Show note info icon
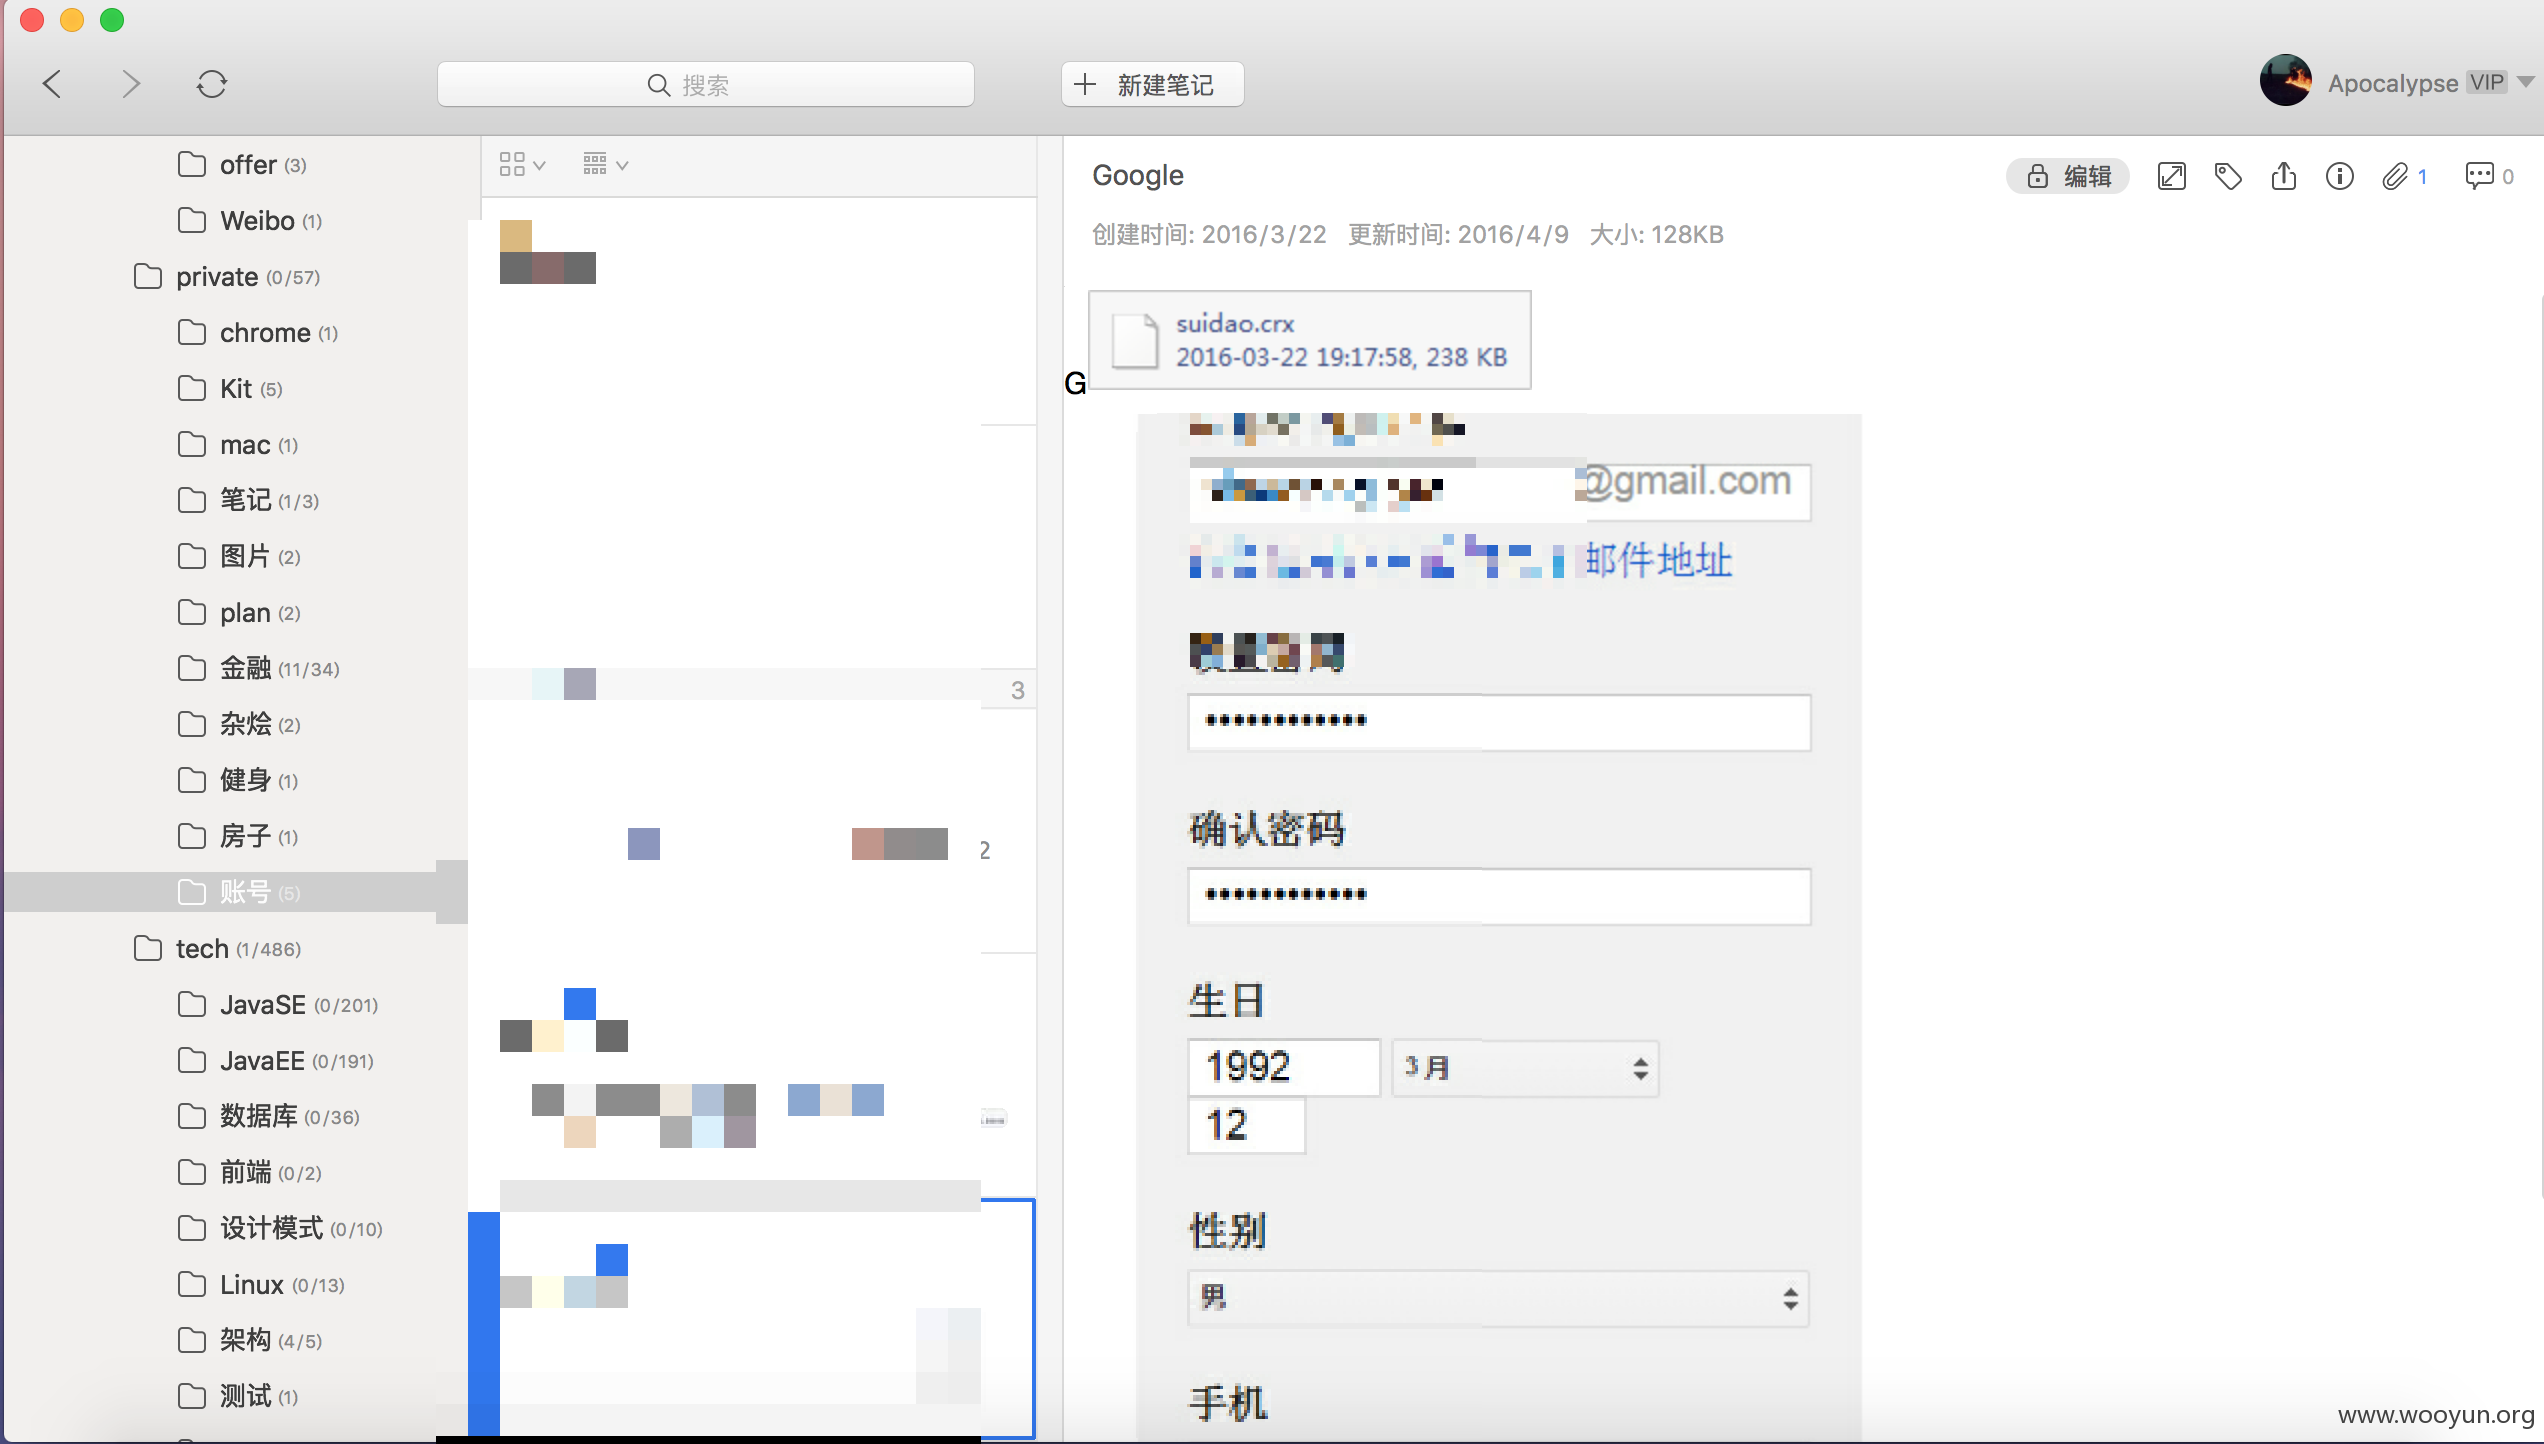2544x1444 pixels. (2339, 177)
